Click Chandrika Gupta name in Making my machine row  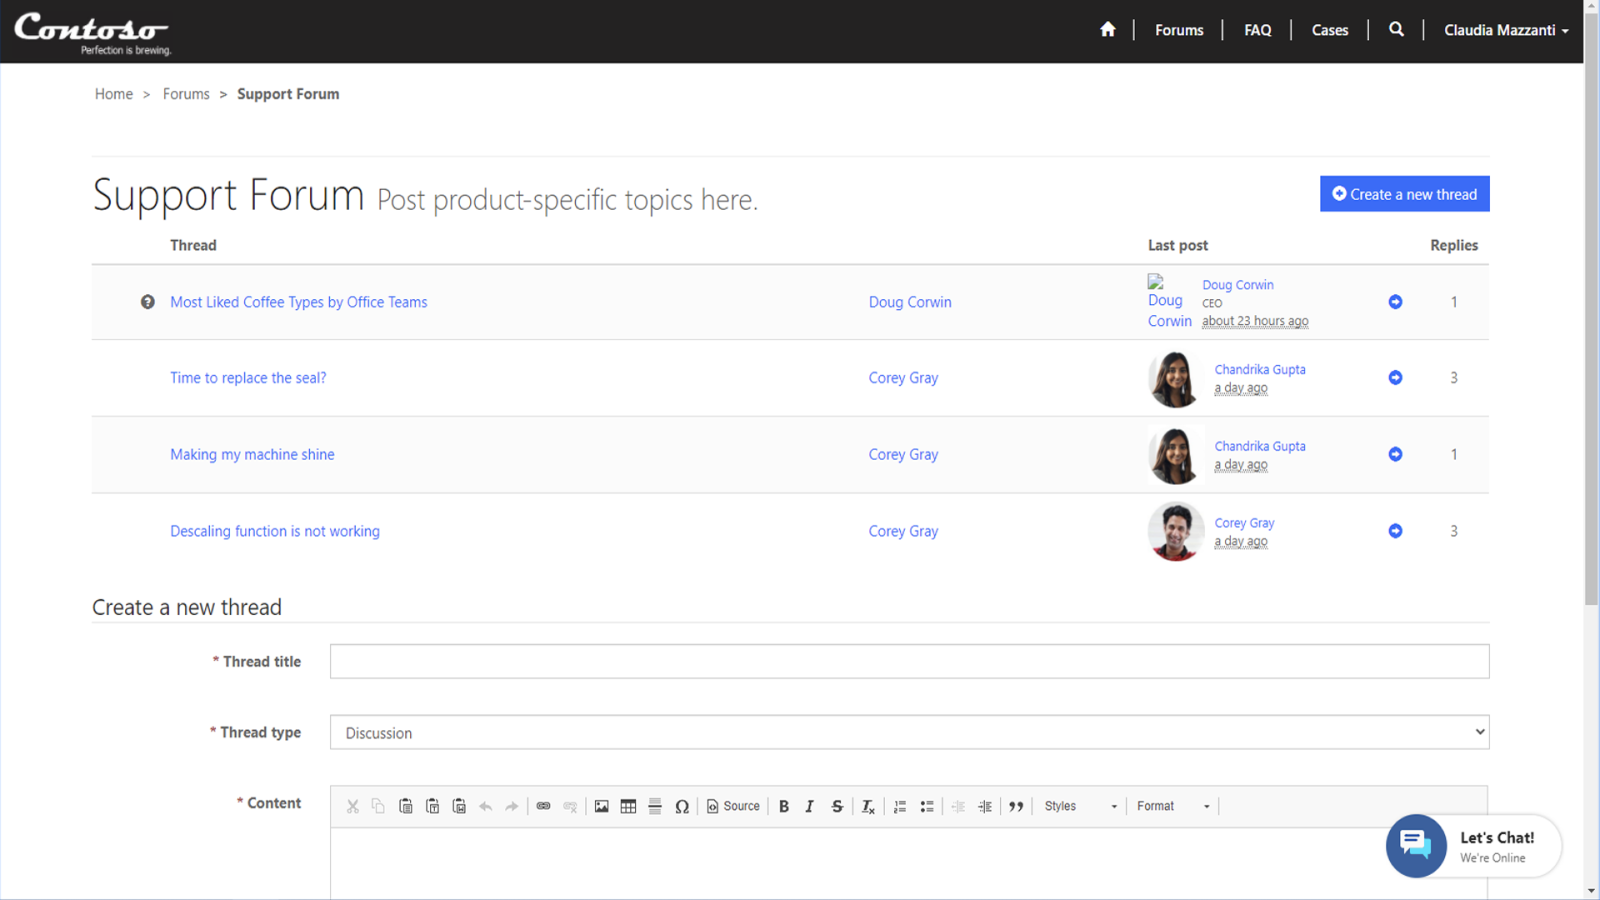pos(1260,446)
